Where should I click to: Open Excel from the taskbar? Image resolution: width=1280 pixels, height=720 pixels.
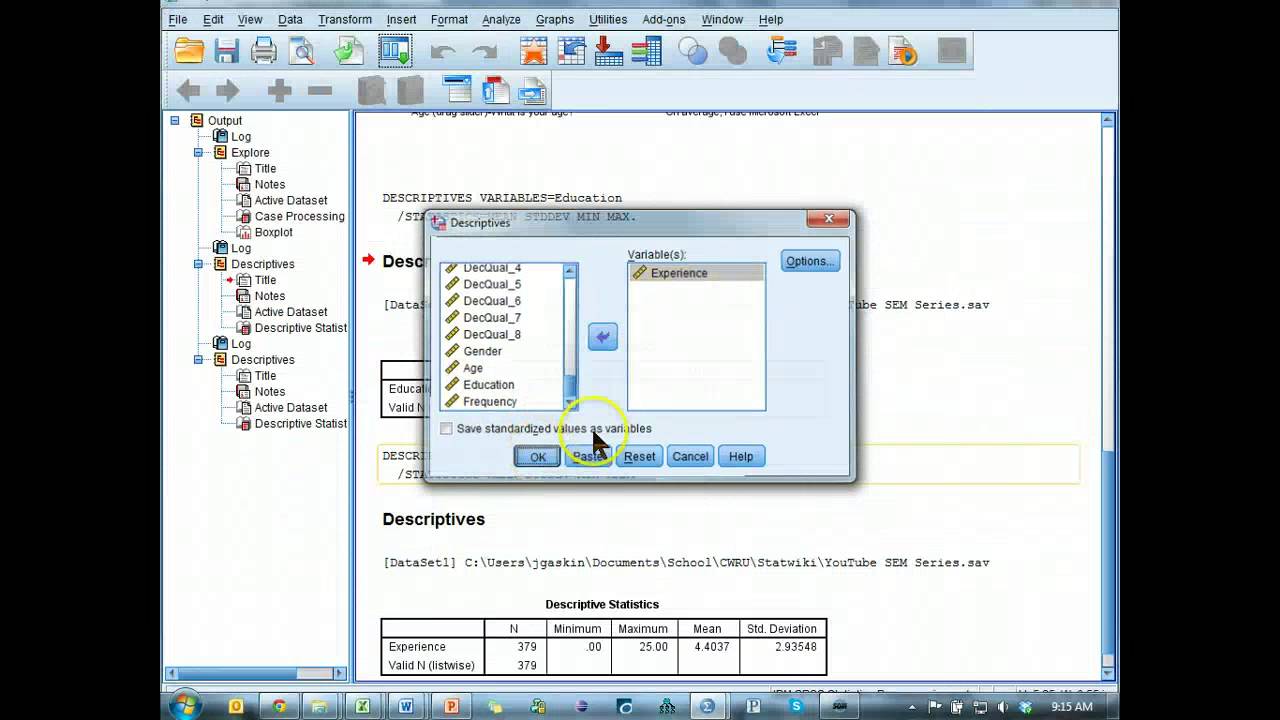pyautogui.click(x=364, y=706)
